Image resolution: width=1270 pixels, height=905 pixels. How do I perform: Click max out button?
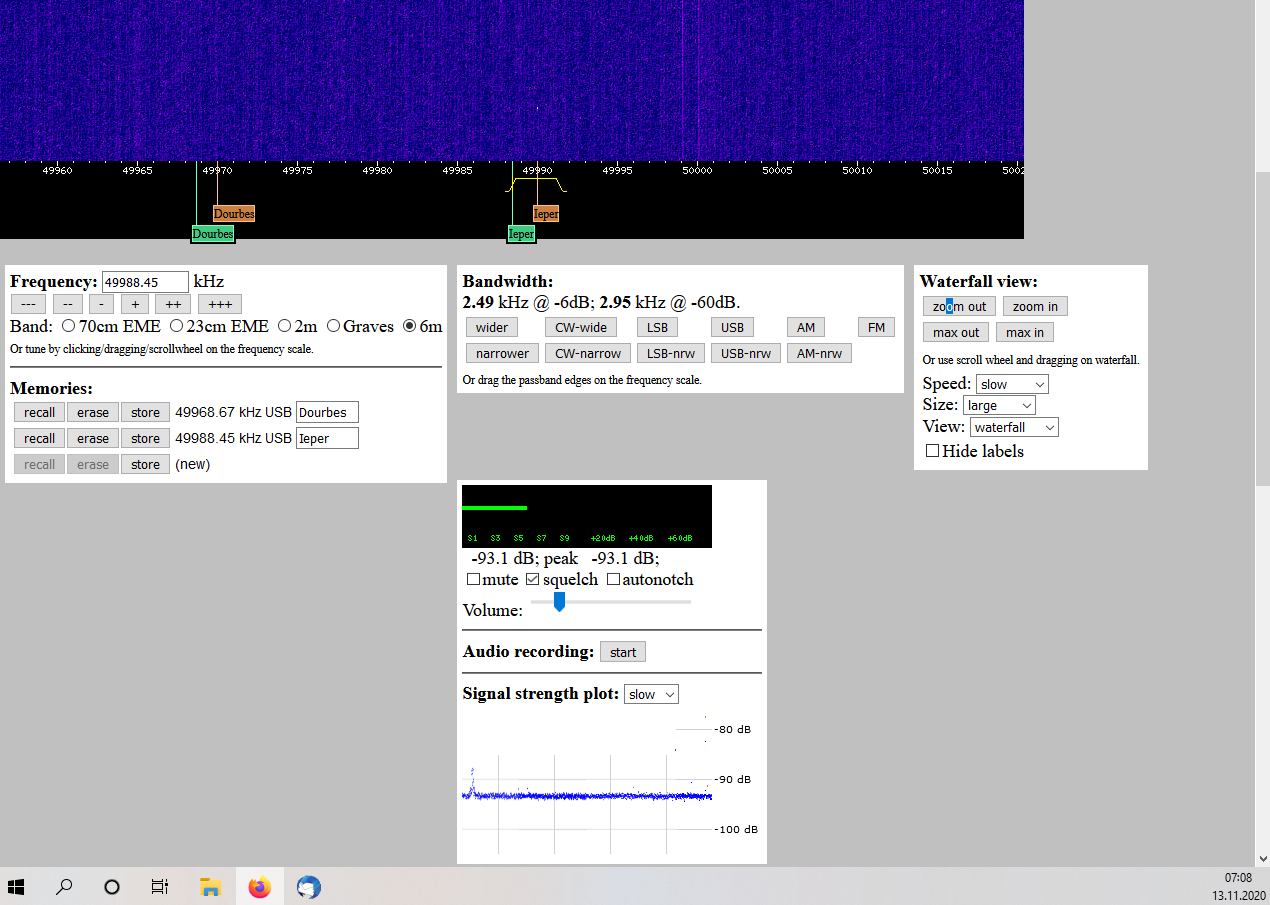point(956,332)
